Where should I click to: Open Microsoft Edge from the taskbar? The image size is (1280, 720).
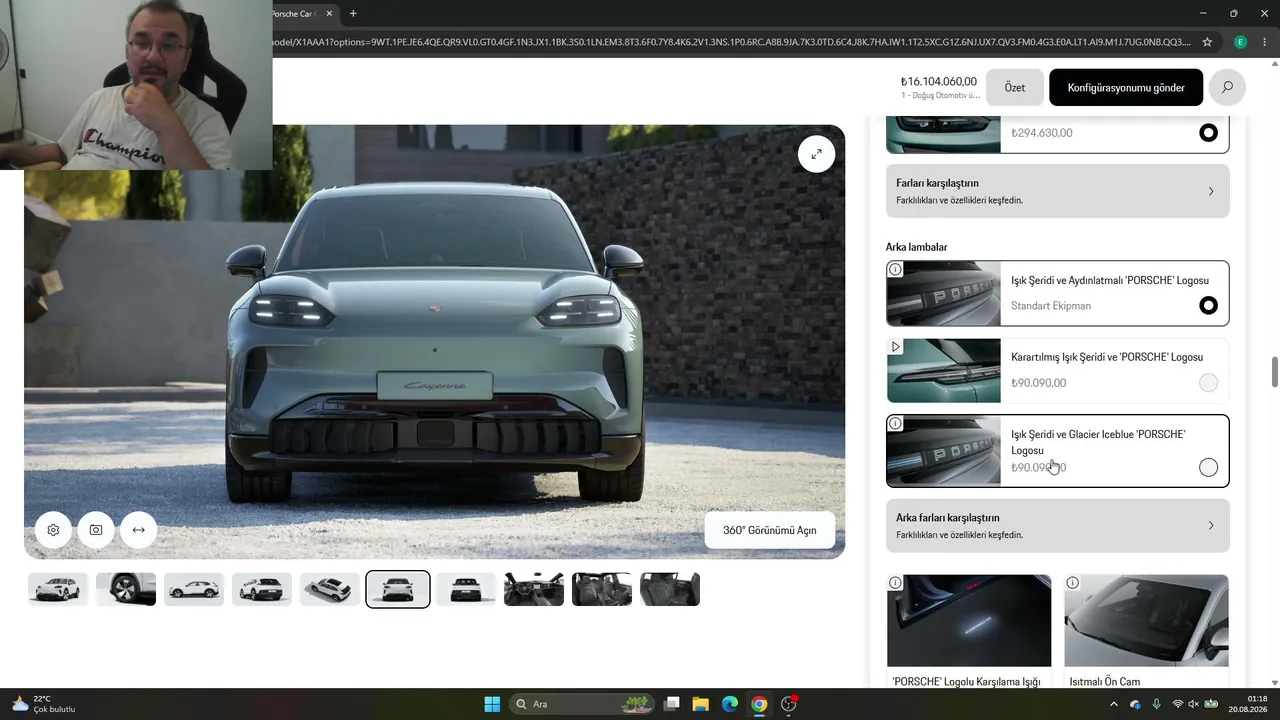(x=730, y=704)
